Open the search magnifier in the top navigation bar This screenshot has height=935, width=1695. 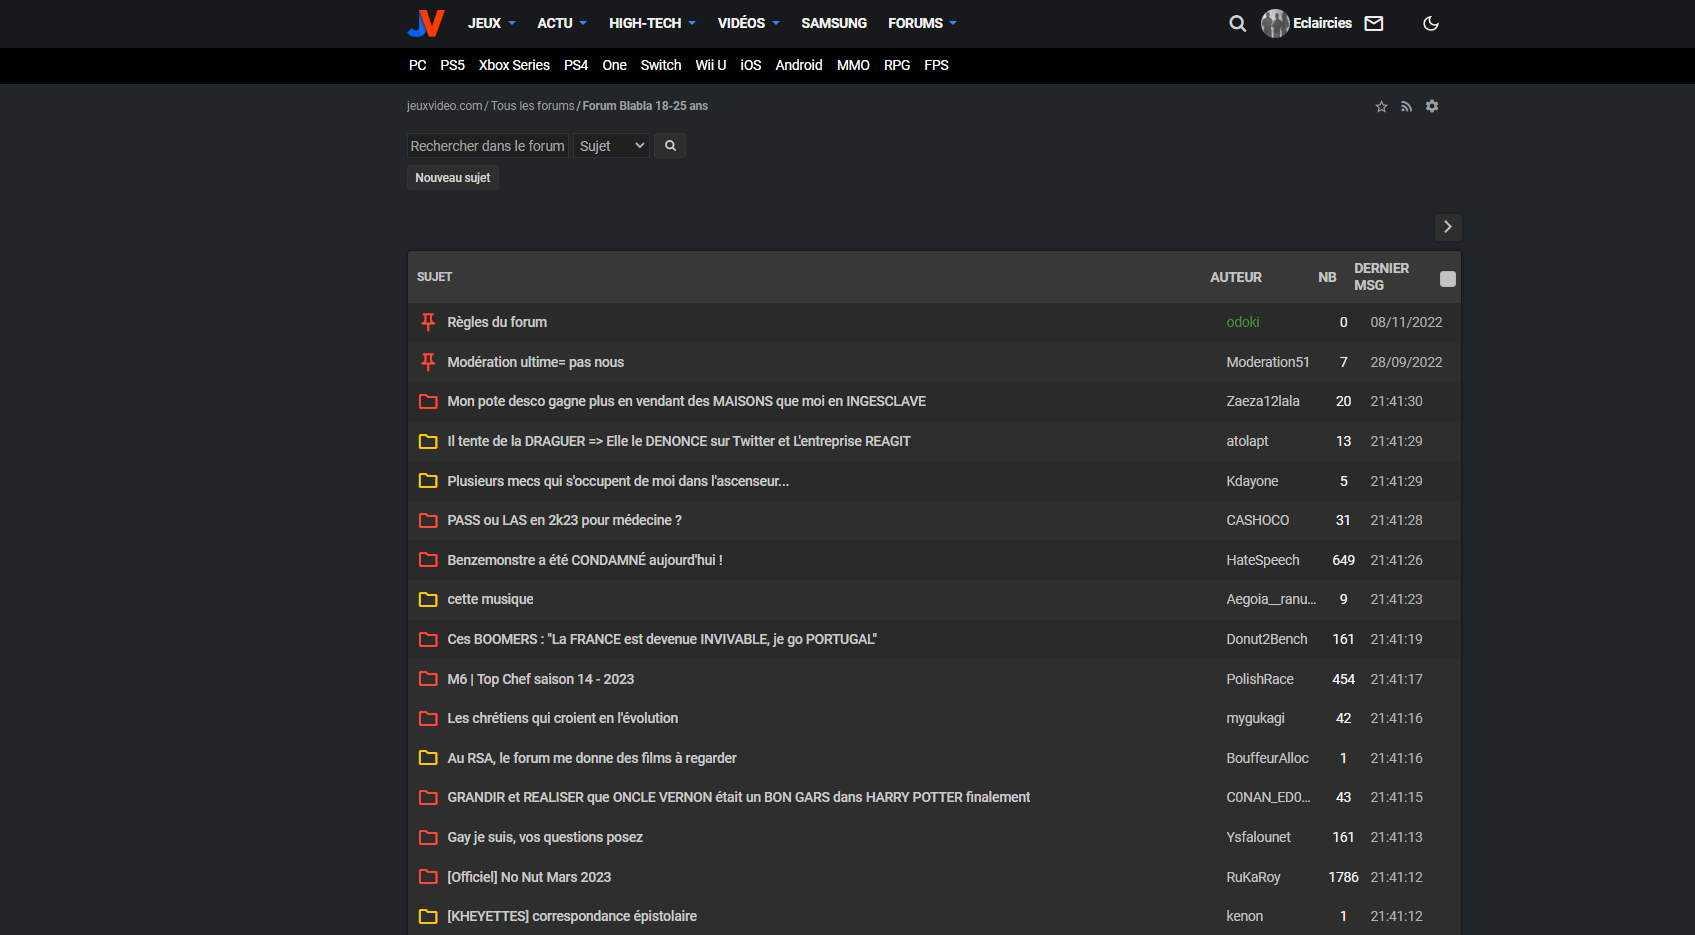click(1237, 23)
